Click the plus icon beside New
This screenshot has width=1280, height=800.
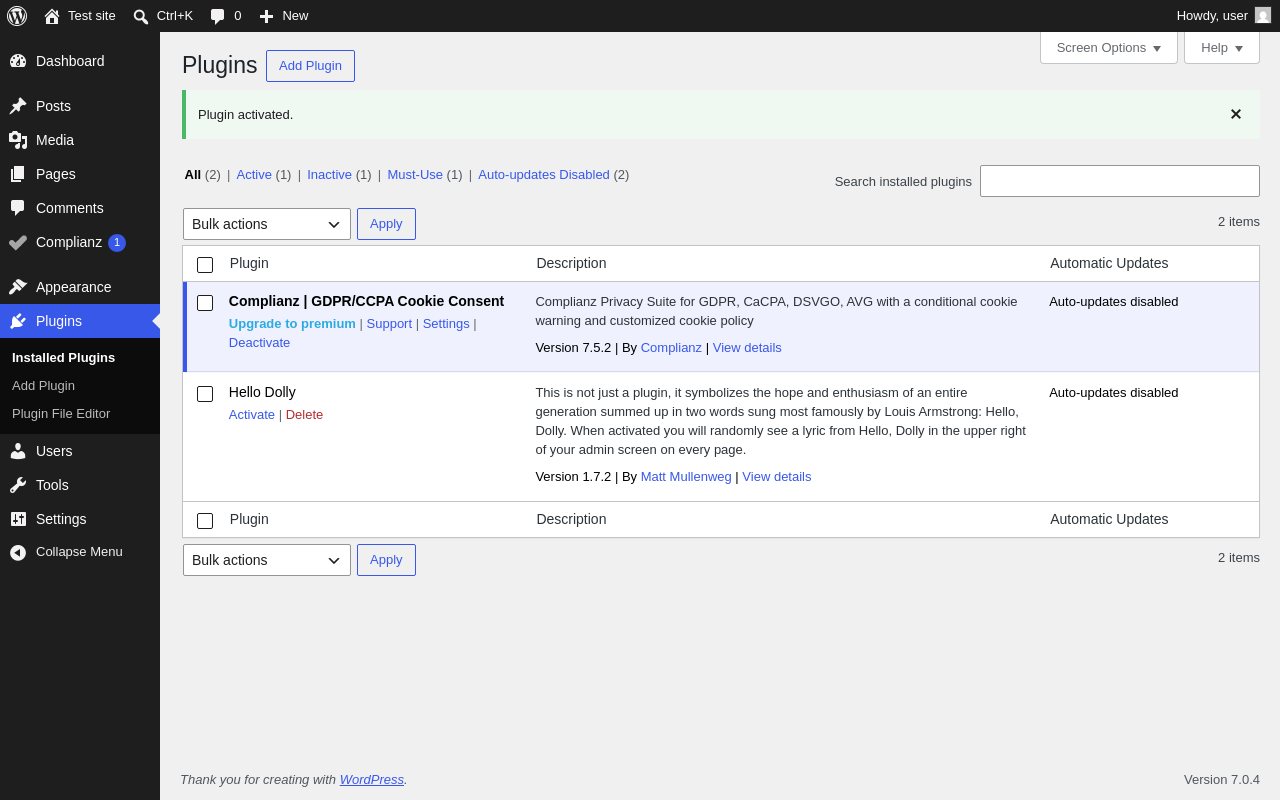(x=266, y=16)
